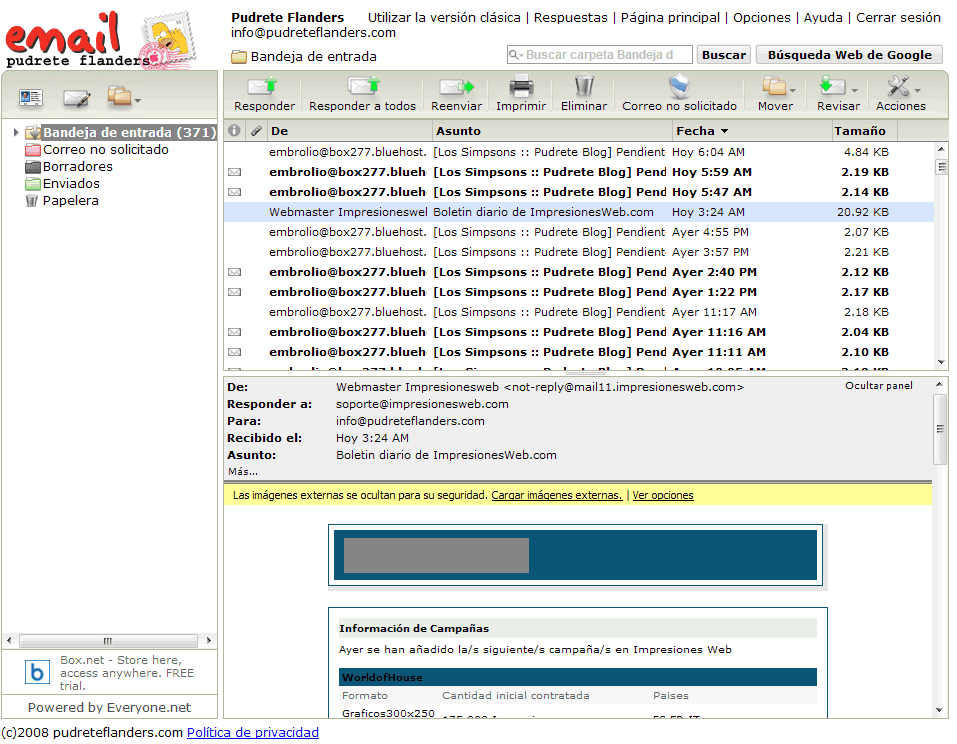Click the Imprimir printer icon
The image size is (957, 744).
click(521, 86)
